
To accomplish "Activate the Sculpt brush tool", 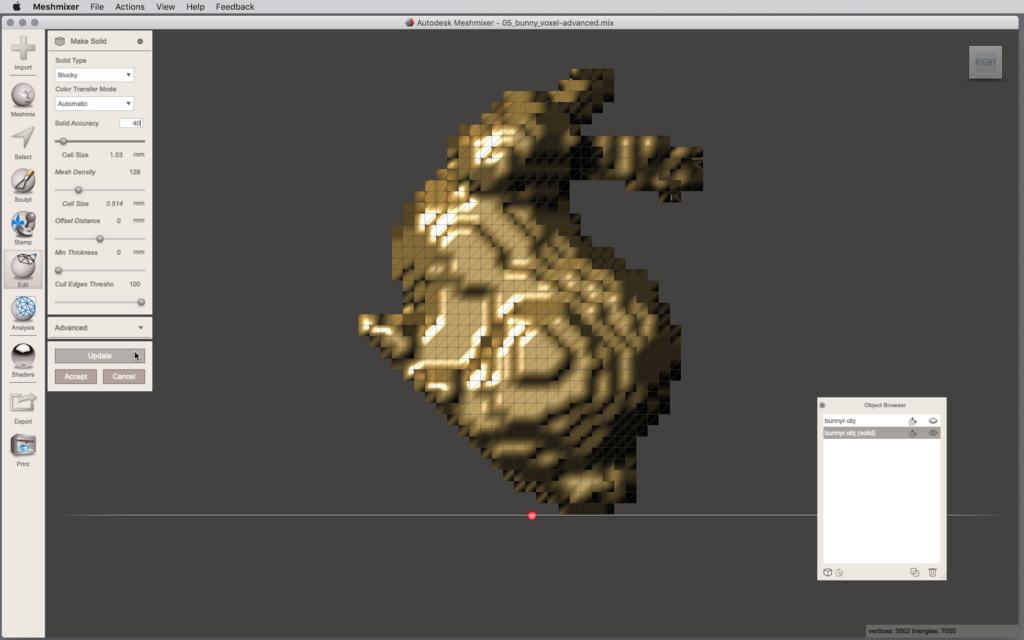I will 23,183.
